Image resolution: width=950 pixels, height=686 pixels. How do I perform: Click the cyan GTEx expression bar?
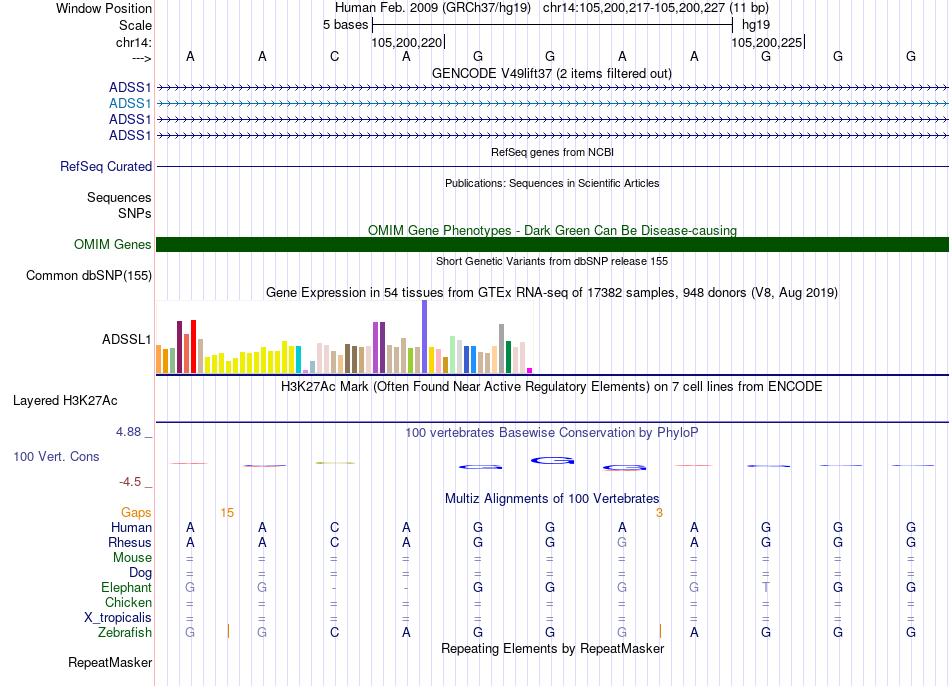pos(298,359)
